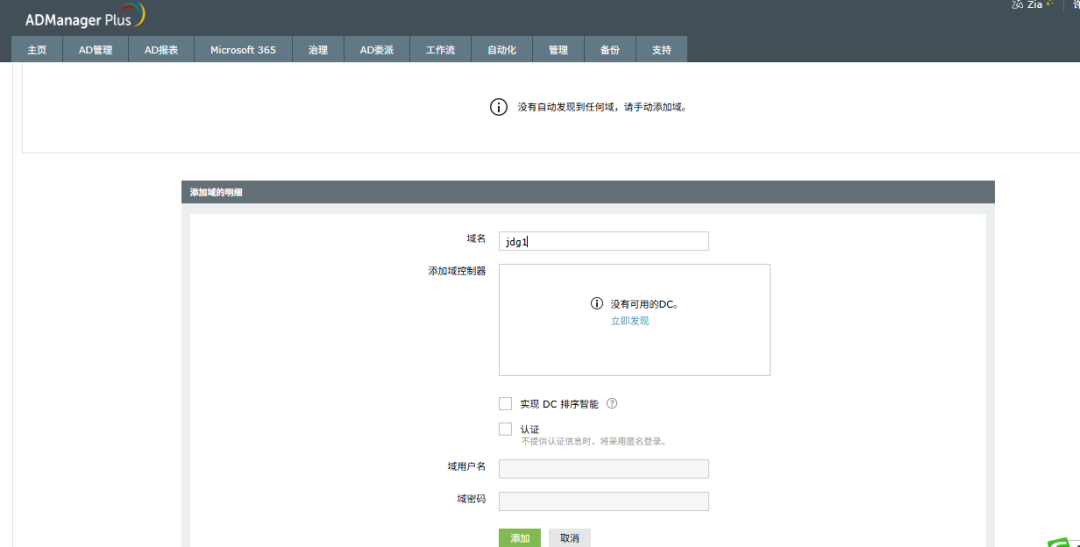The image size is (1080, 547).
Task: Click the 域用户名 input field
Action: pos(604,469)
